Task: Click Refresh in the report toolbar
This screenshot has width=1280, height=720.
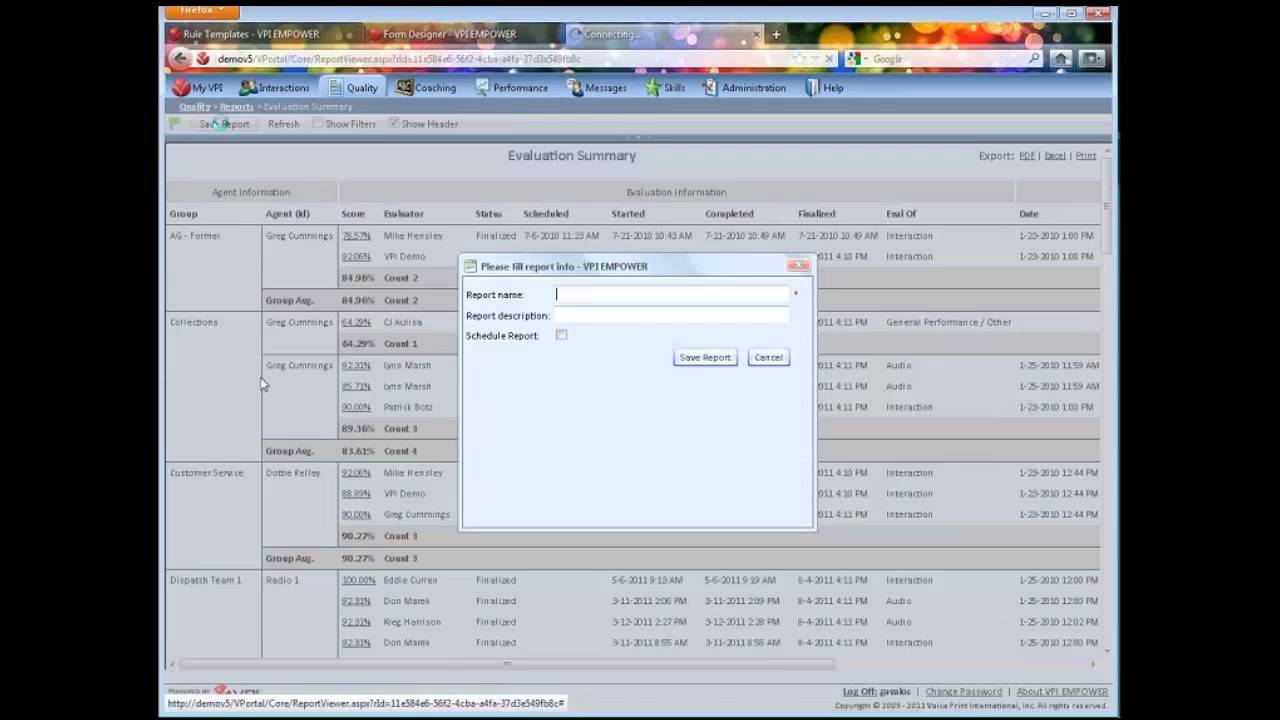Action: tap(283, 124)
